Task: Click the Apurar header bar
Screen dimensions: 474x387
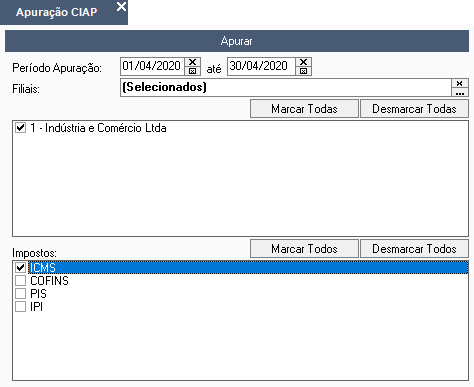Action: [x=237, y=41]
